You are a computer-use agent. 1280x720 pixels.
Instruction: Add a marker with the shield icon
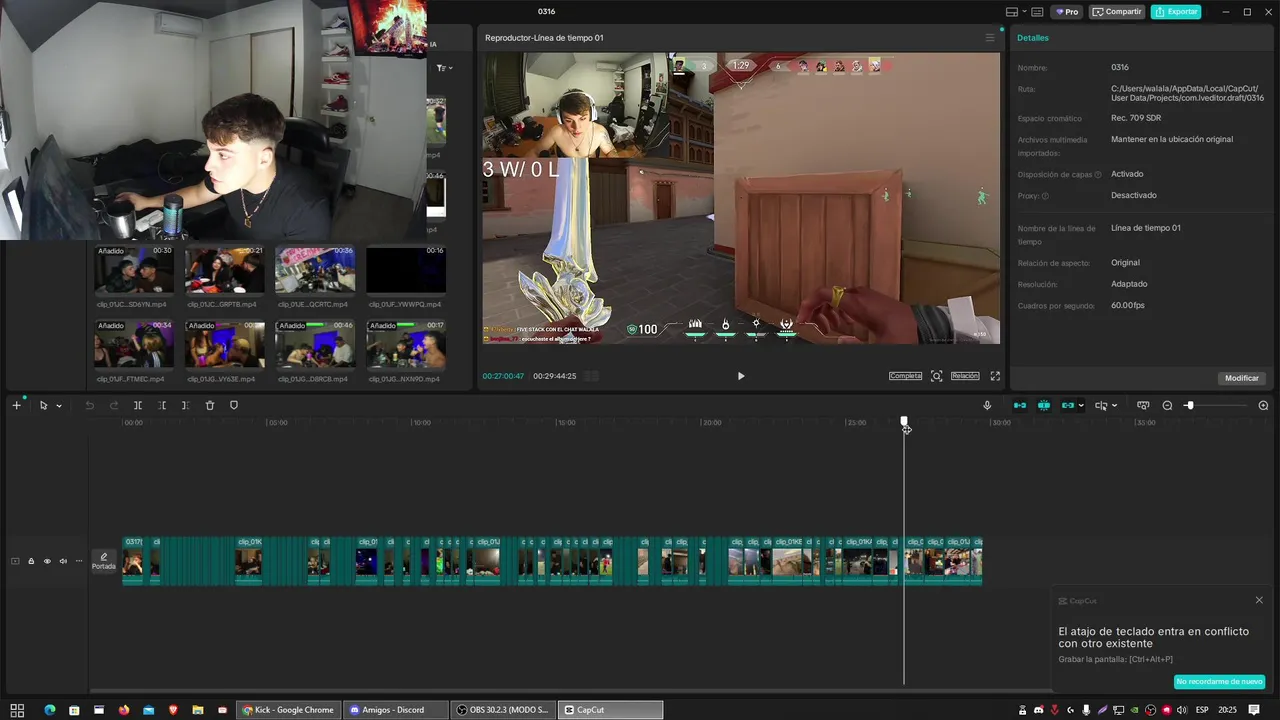coord(234,405)
